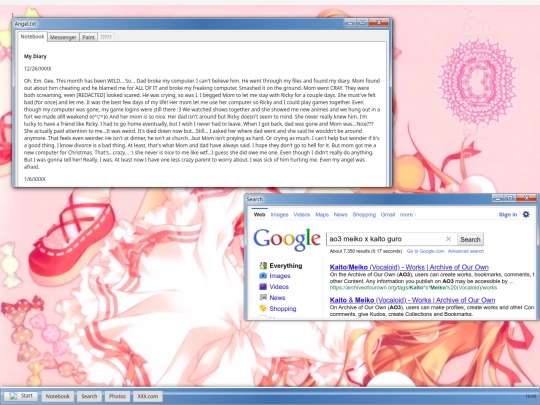Click the Everything icon in the search sidebar

[x=263, y=266]
